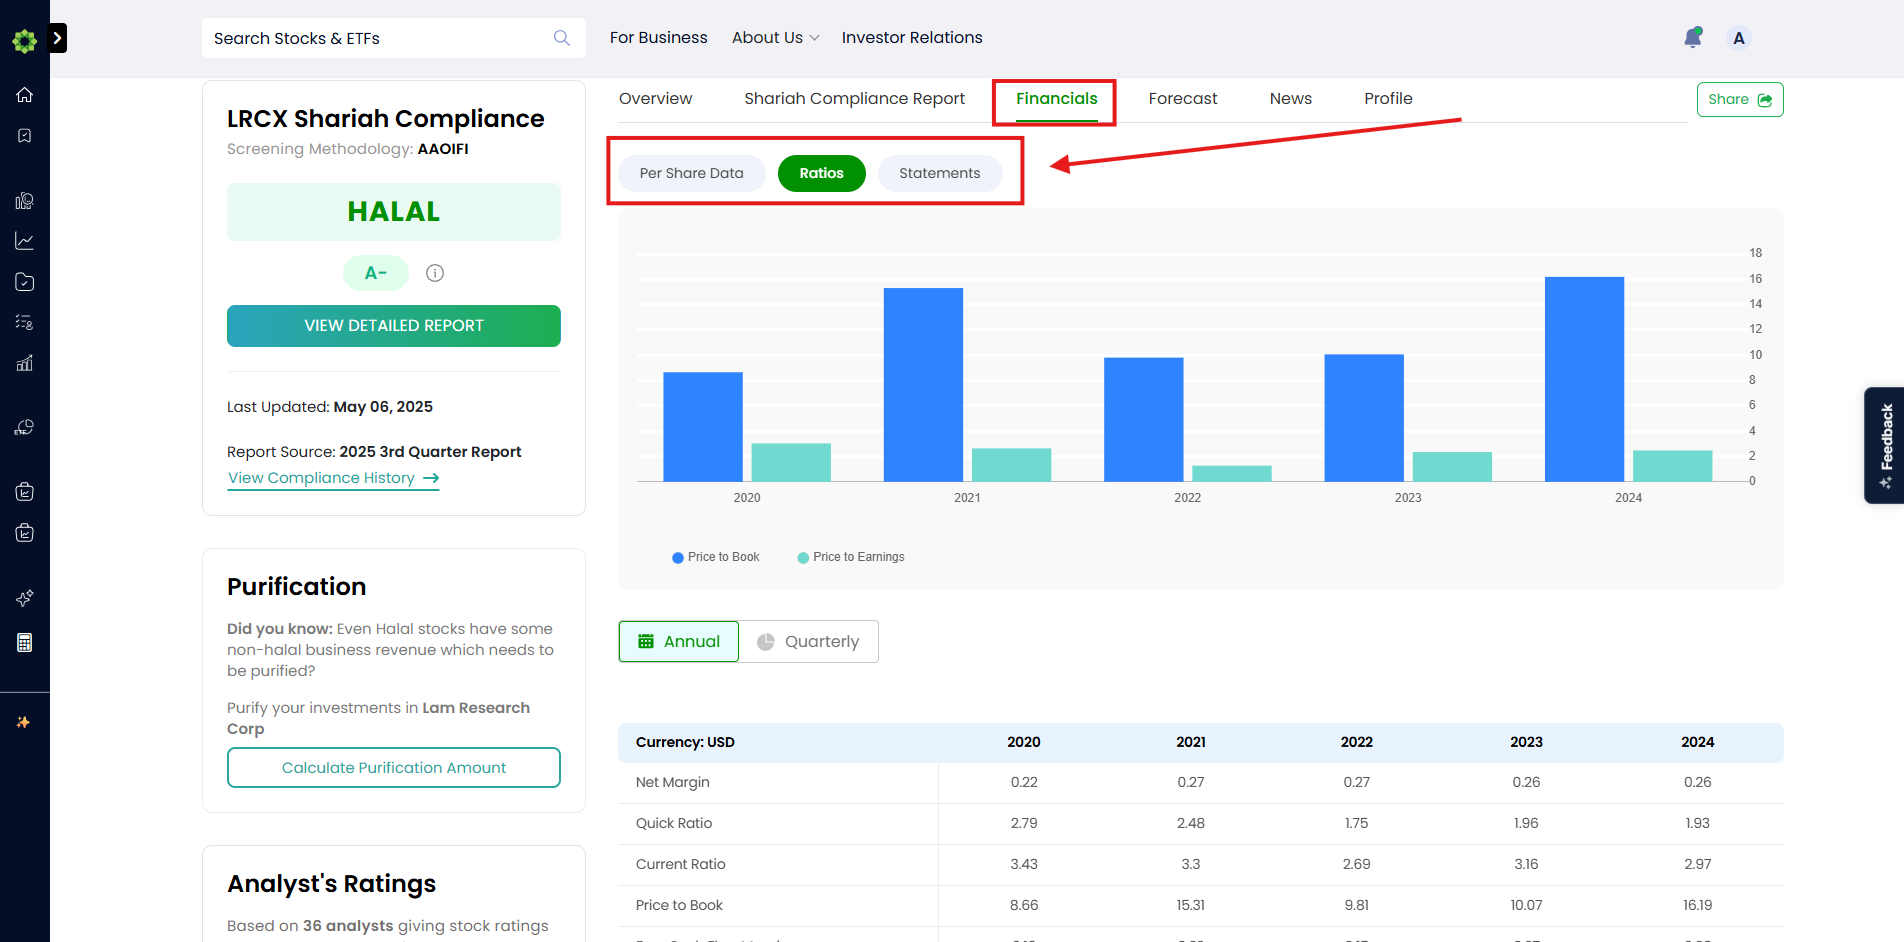The width and height of the screenshot is (1904, 942).
Task: Click the Quick Ratio row label
Action: coord(674,824)
